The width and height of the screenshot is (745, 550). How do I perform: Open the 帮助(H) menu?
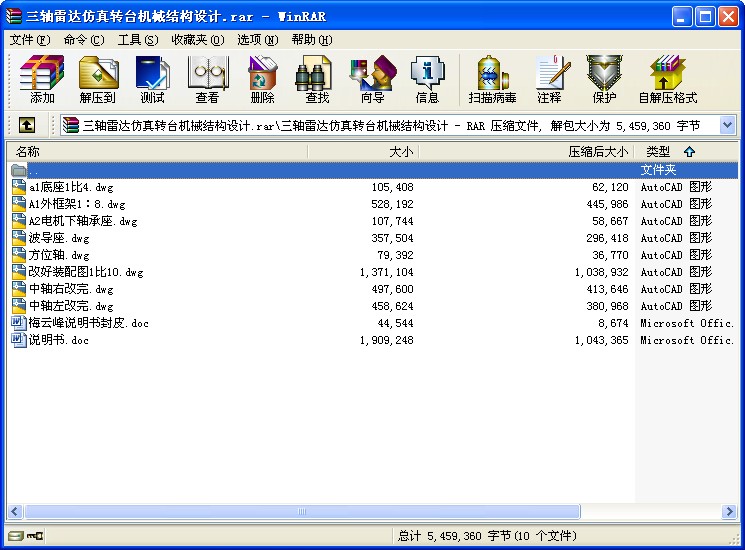[312, 39]
